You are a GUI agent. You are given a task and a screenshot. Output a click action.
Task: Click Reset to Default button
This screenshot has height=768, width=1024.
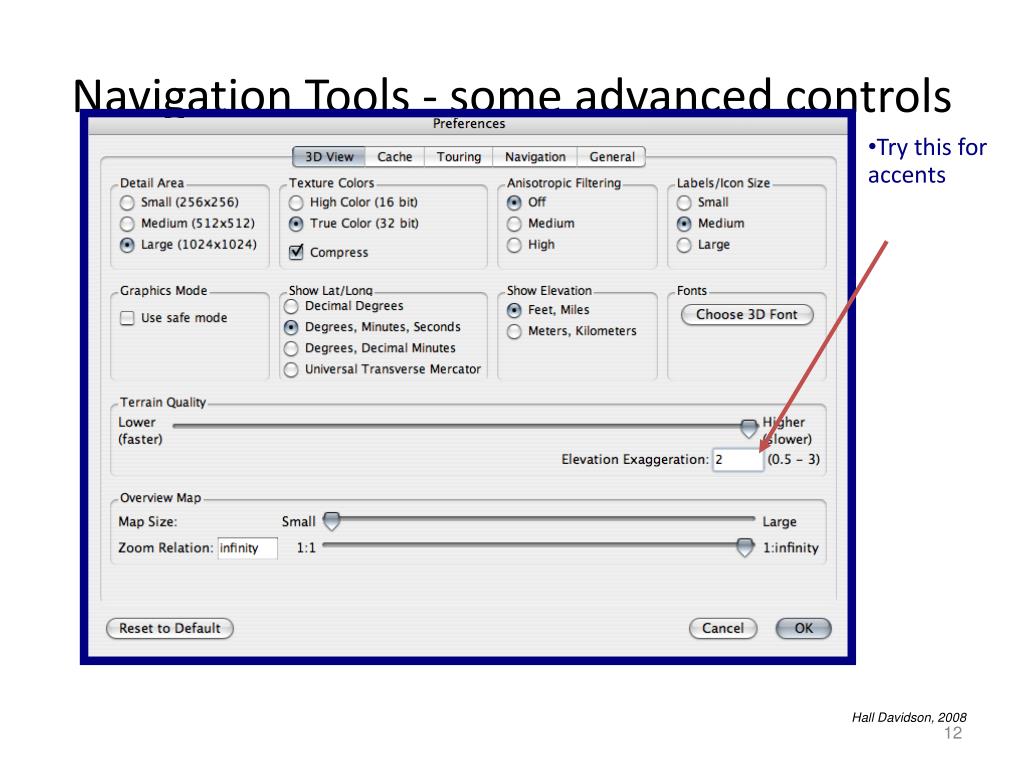(x=170, y=628)
